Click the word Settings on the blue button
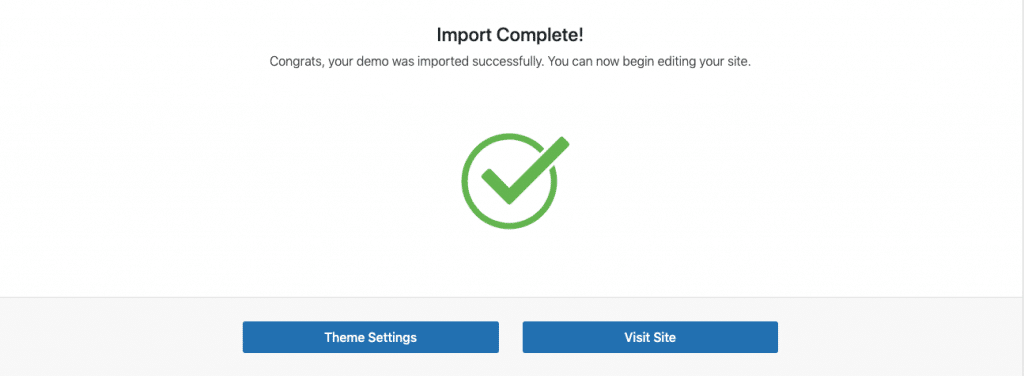 click(x=392, y=337)
